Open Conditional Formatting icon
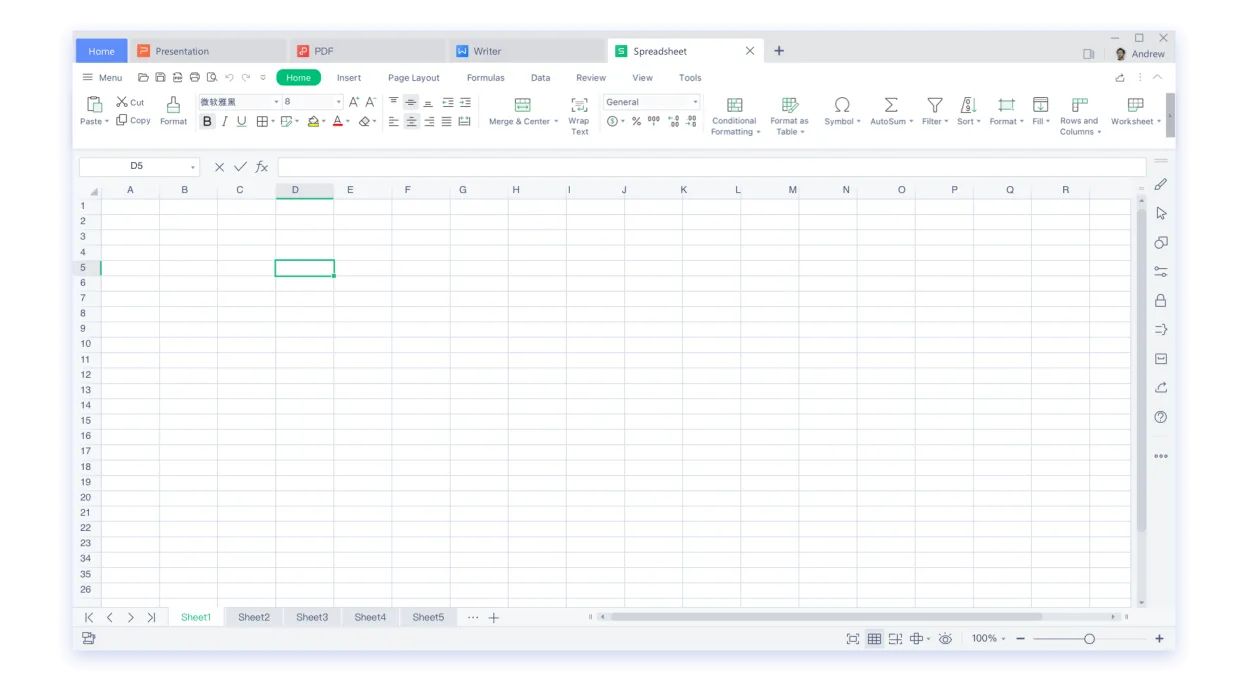The width and height of the screenshot is (1248, 691). 734,105
